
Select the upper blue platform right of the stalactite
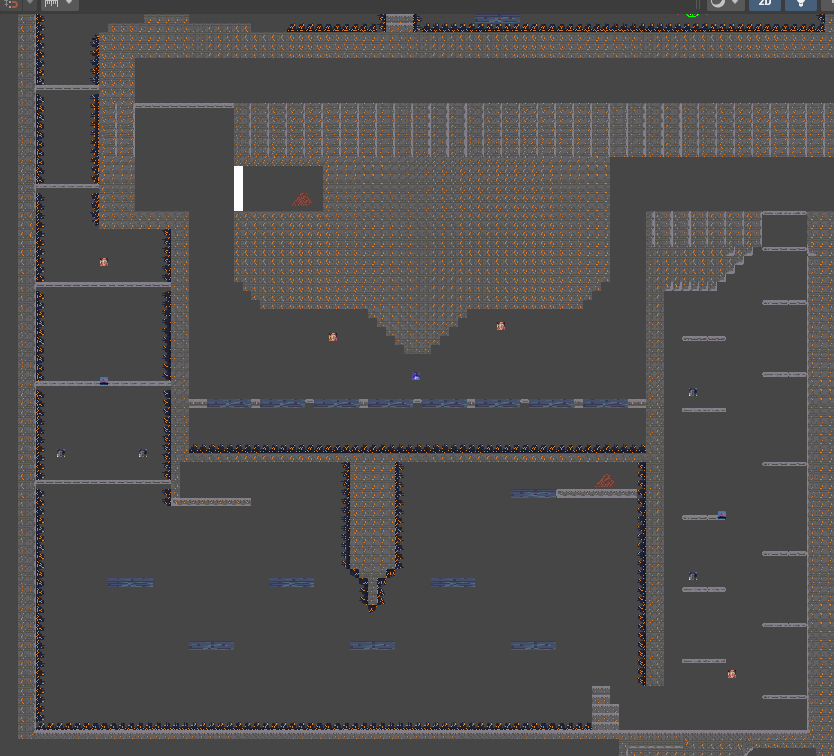click(x=453, y=583)
